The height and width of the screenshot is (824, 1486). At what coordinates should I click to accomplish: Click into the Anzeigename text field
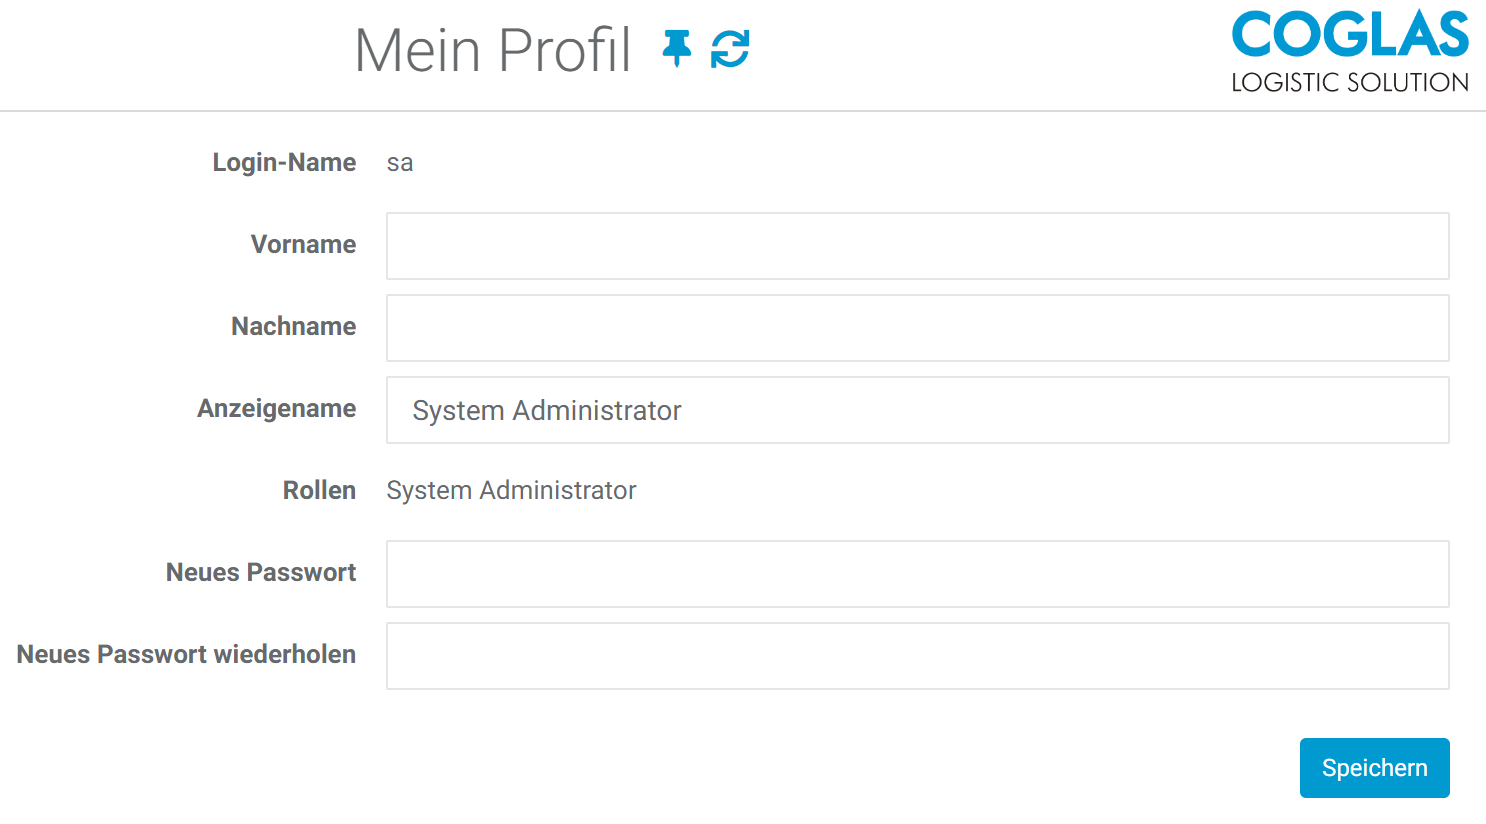pyautogui.click(x=917, y=410)
